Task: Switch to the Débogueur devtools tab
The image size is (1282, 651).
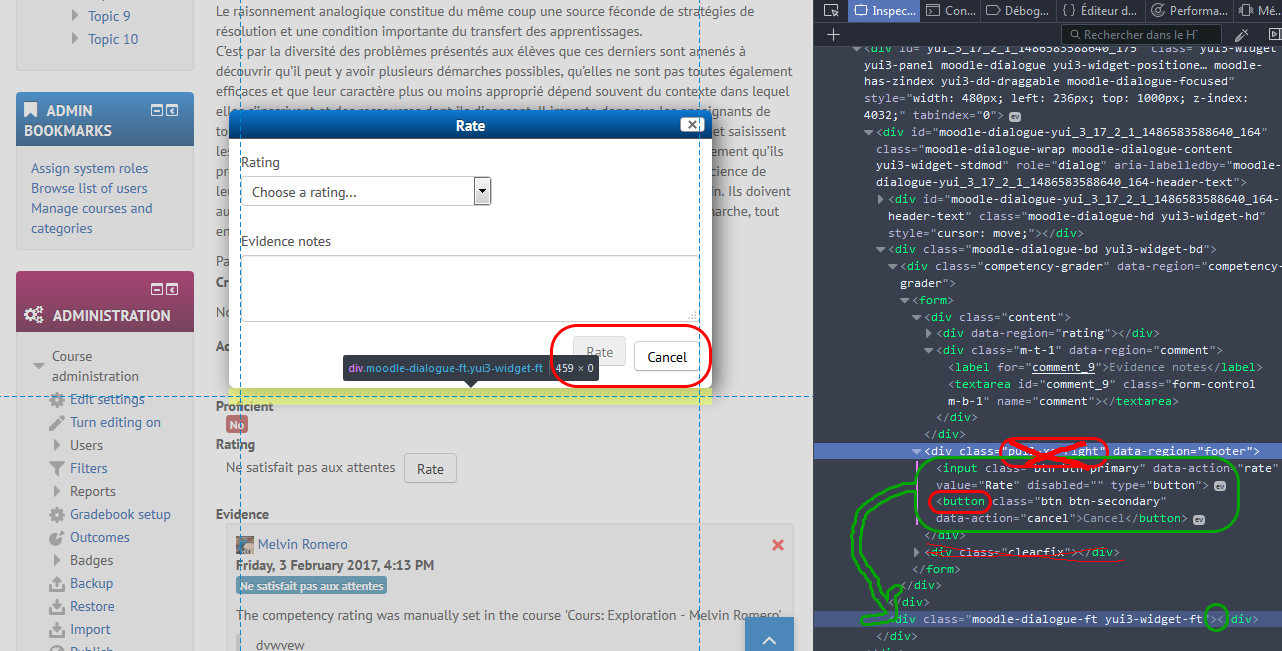Action: coord(1017,11)
